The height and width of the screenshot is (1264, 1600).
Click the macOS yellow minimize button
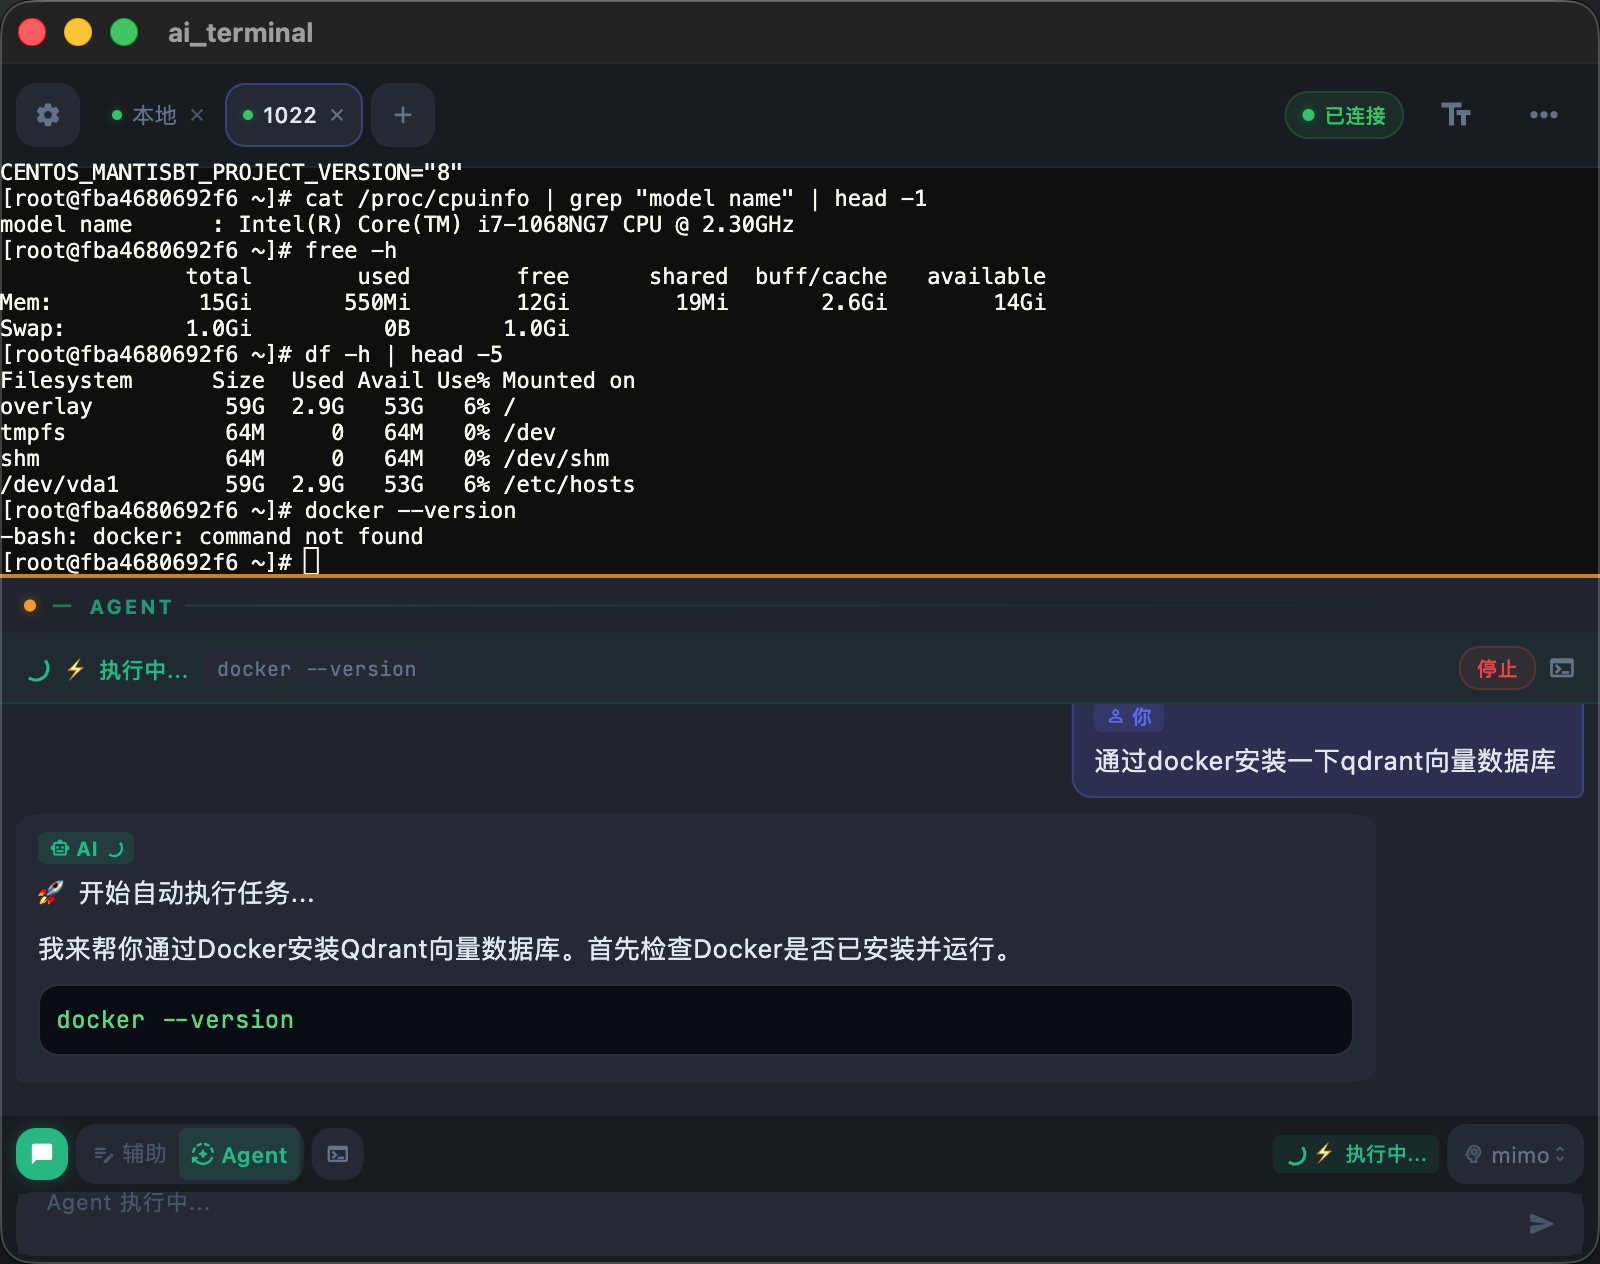[78, 33]
